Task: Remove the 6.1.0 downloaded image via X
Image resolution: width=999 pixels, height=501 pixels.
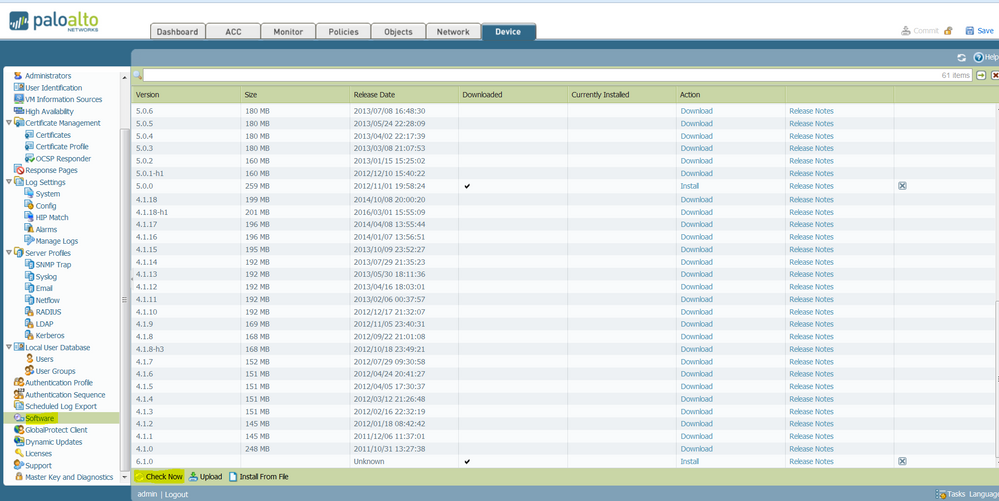Action: click(x=902, y=461)
